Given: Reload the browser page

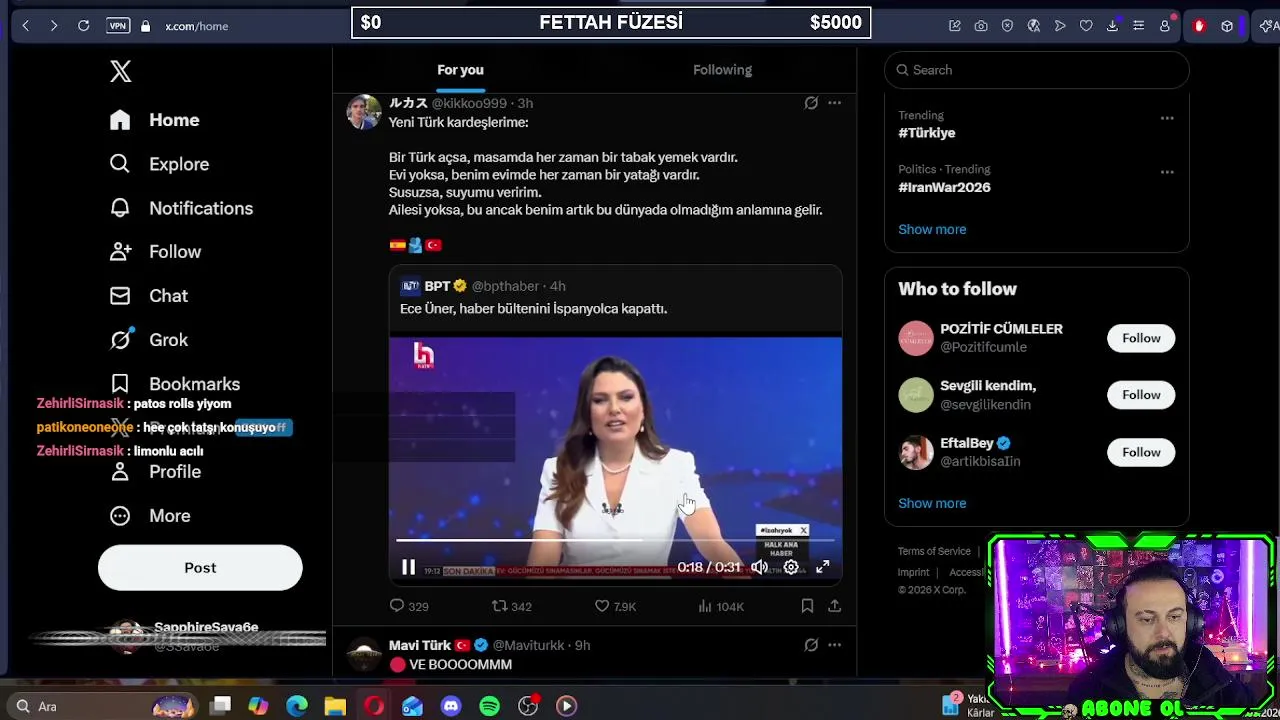Looking at the screenshot, I should [84, 26].
